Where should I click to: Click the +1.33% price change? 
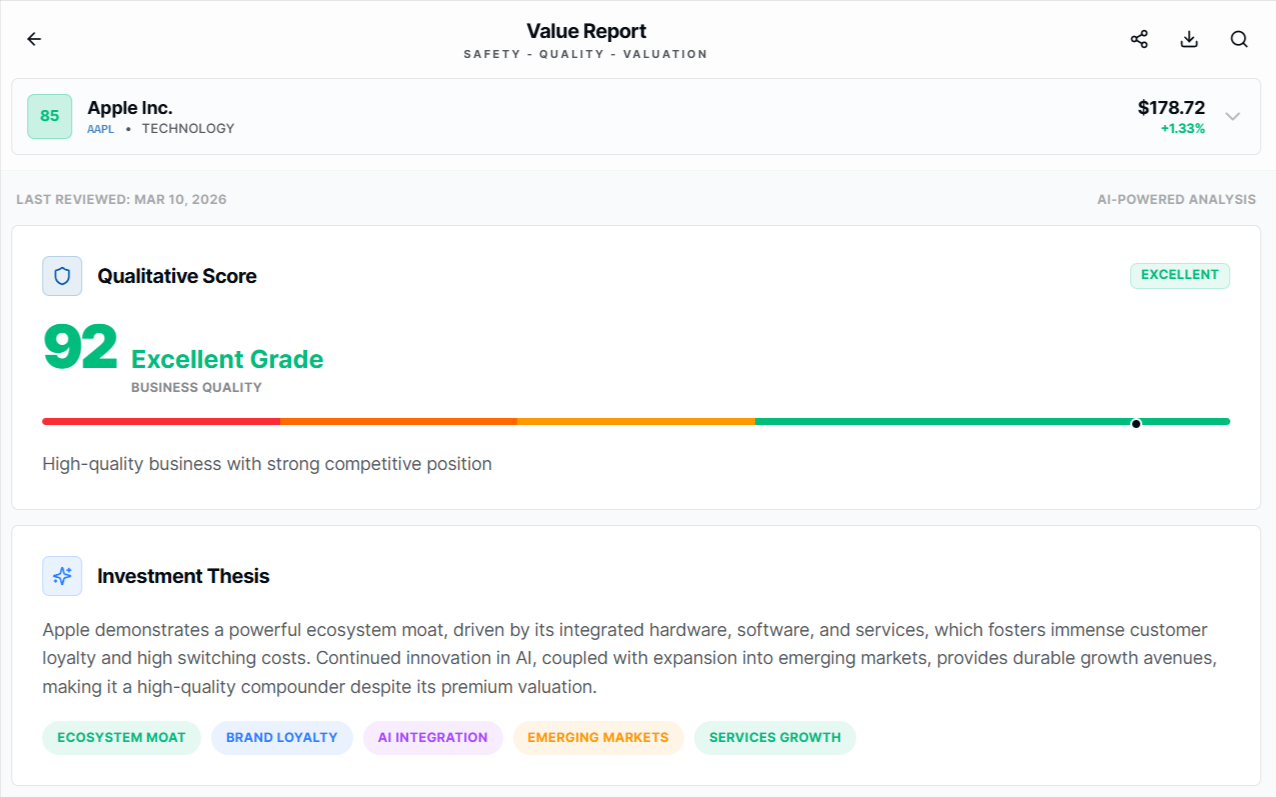(x=1183, y=129)
